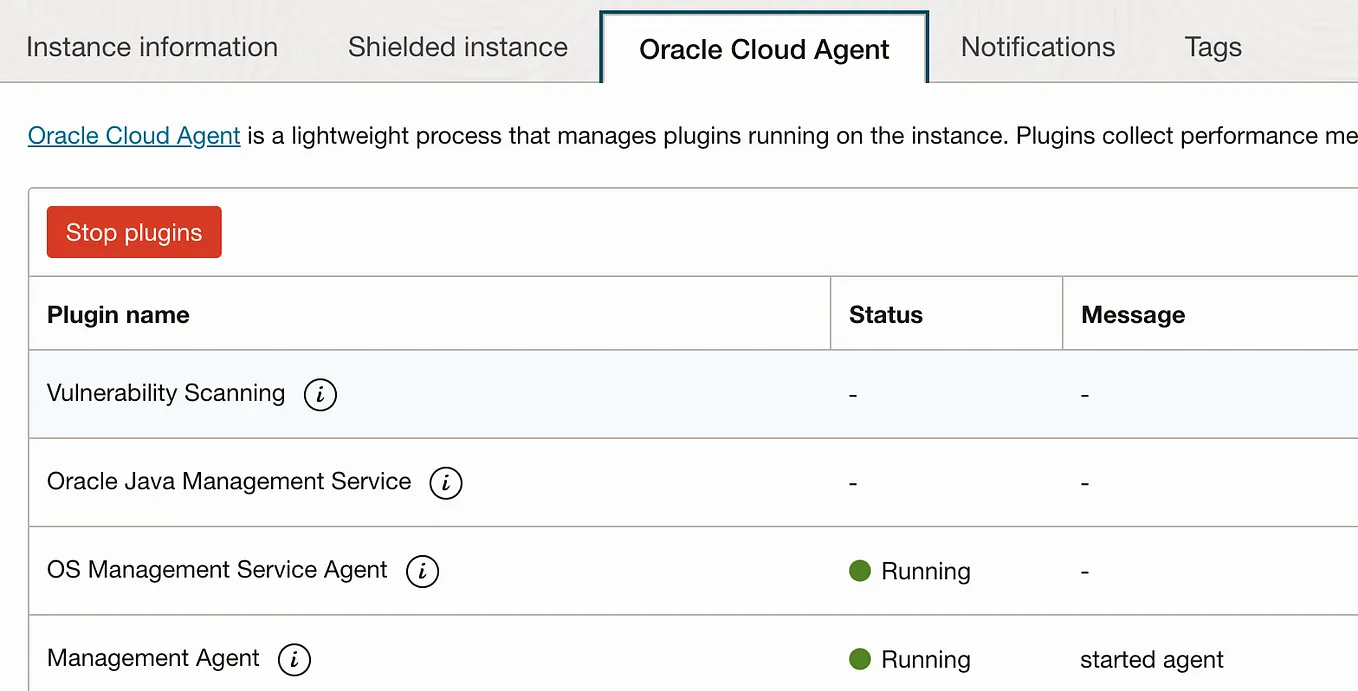Image resolution: width=1358 pixels, height=691 pixels.
Task: Click the 'started agent' message text
Action: click(x=1152, y=660)
